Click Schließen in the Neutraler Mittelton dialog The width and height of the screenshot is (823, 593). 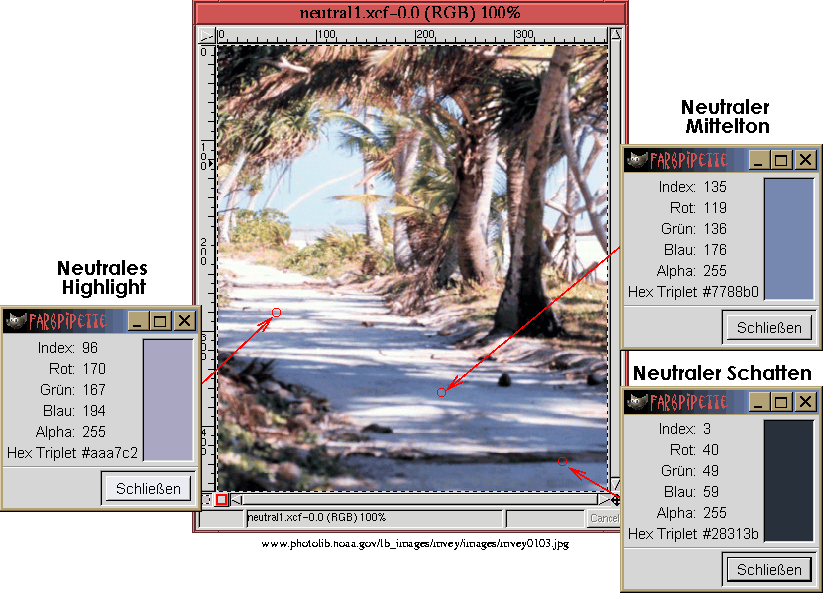point(769,327)
